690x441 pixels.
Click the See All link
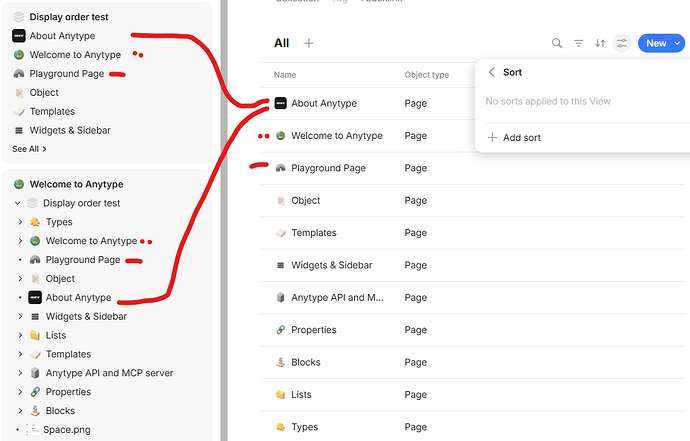29,149
